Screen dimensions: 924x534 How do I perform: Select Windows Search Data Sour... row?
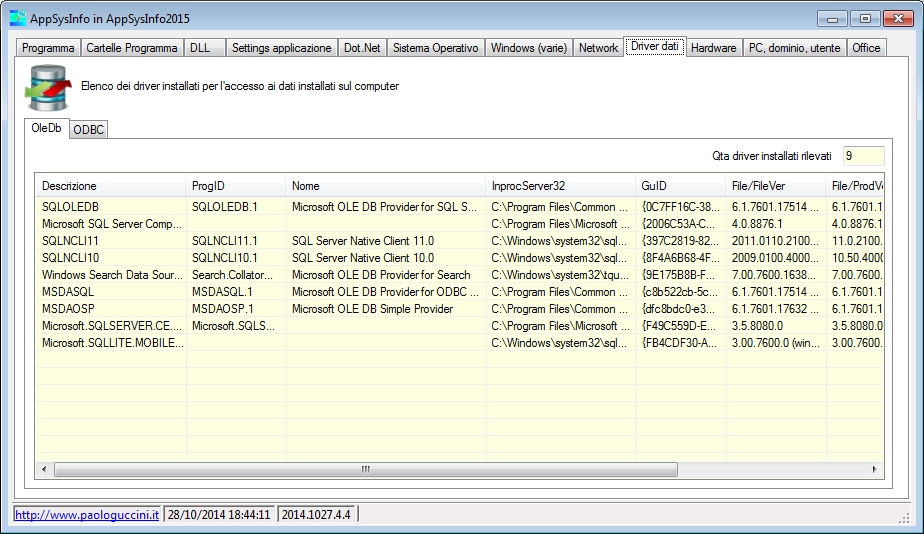[x=460, y=275]
